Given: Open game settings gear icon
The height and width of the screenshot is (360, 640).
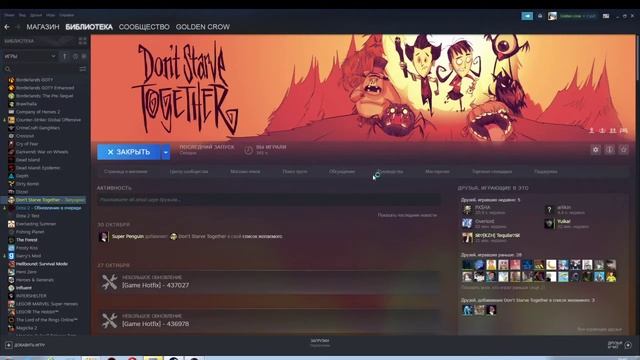Looking at the screenshot, I should point(596,150).
